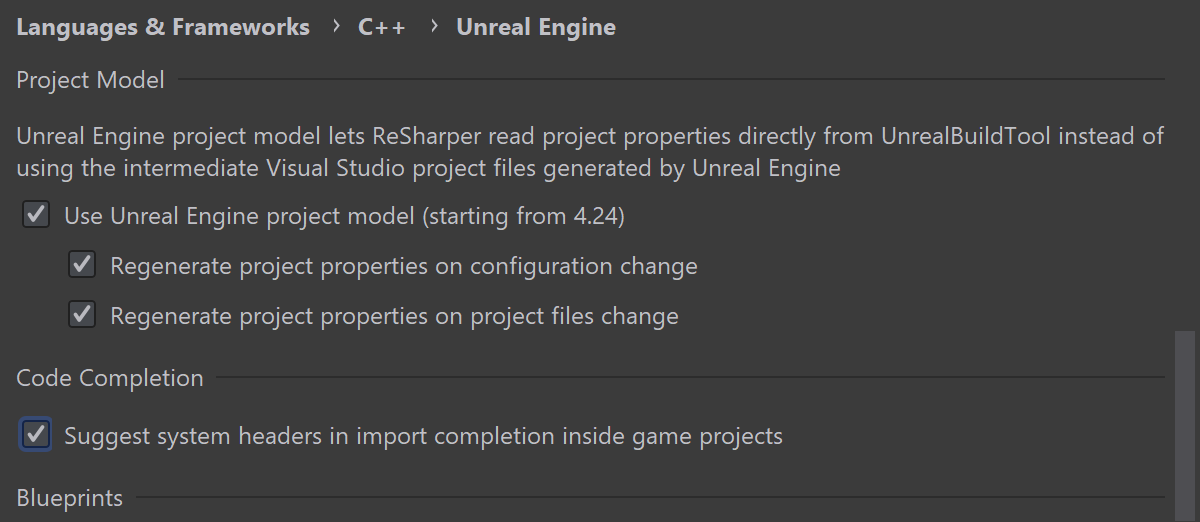Click 'Suggest system headers in import completion' label text
The width and height of the screenshot is (1200, 522).
[423, 436]
